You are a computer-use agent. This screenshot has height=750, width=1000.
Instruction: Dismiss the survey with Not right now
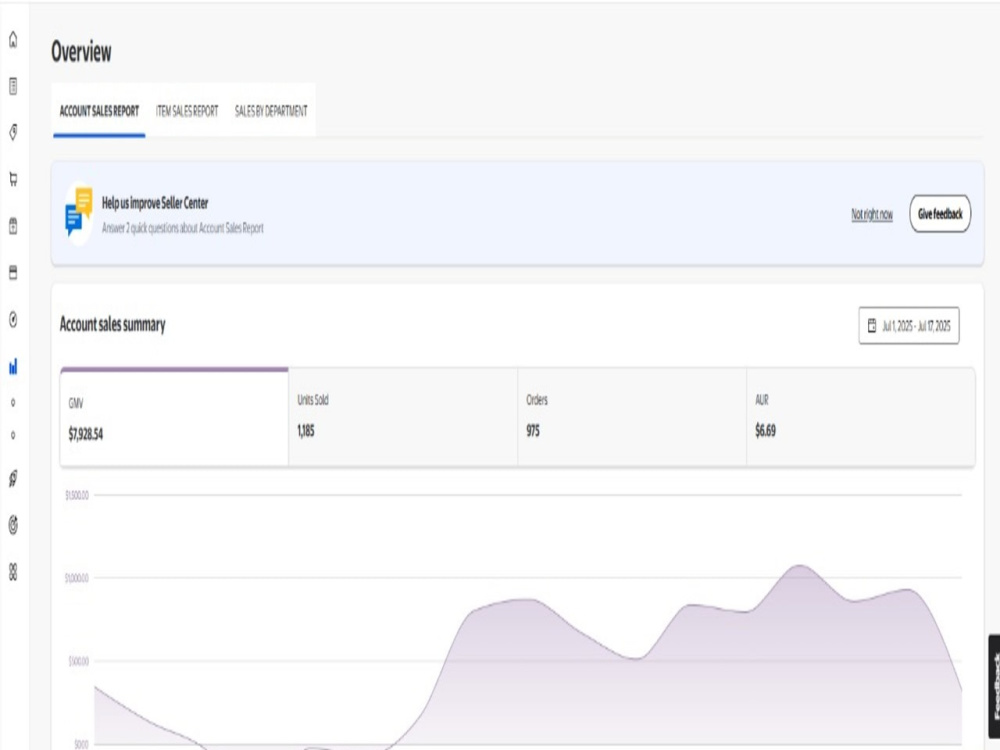click(872, 214)
